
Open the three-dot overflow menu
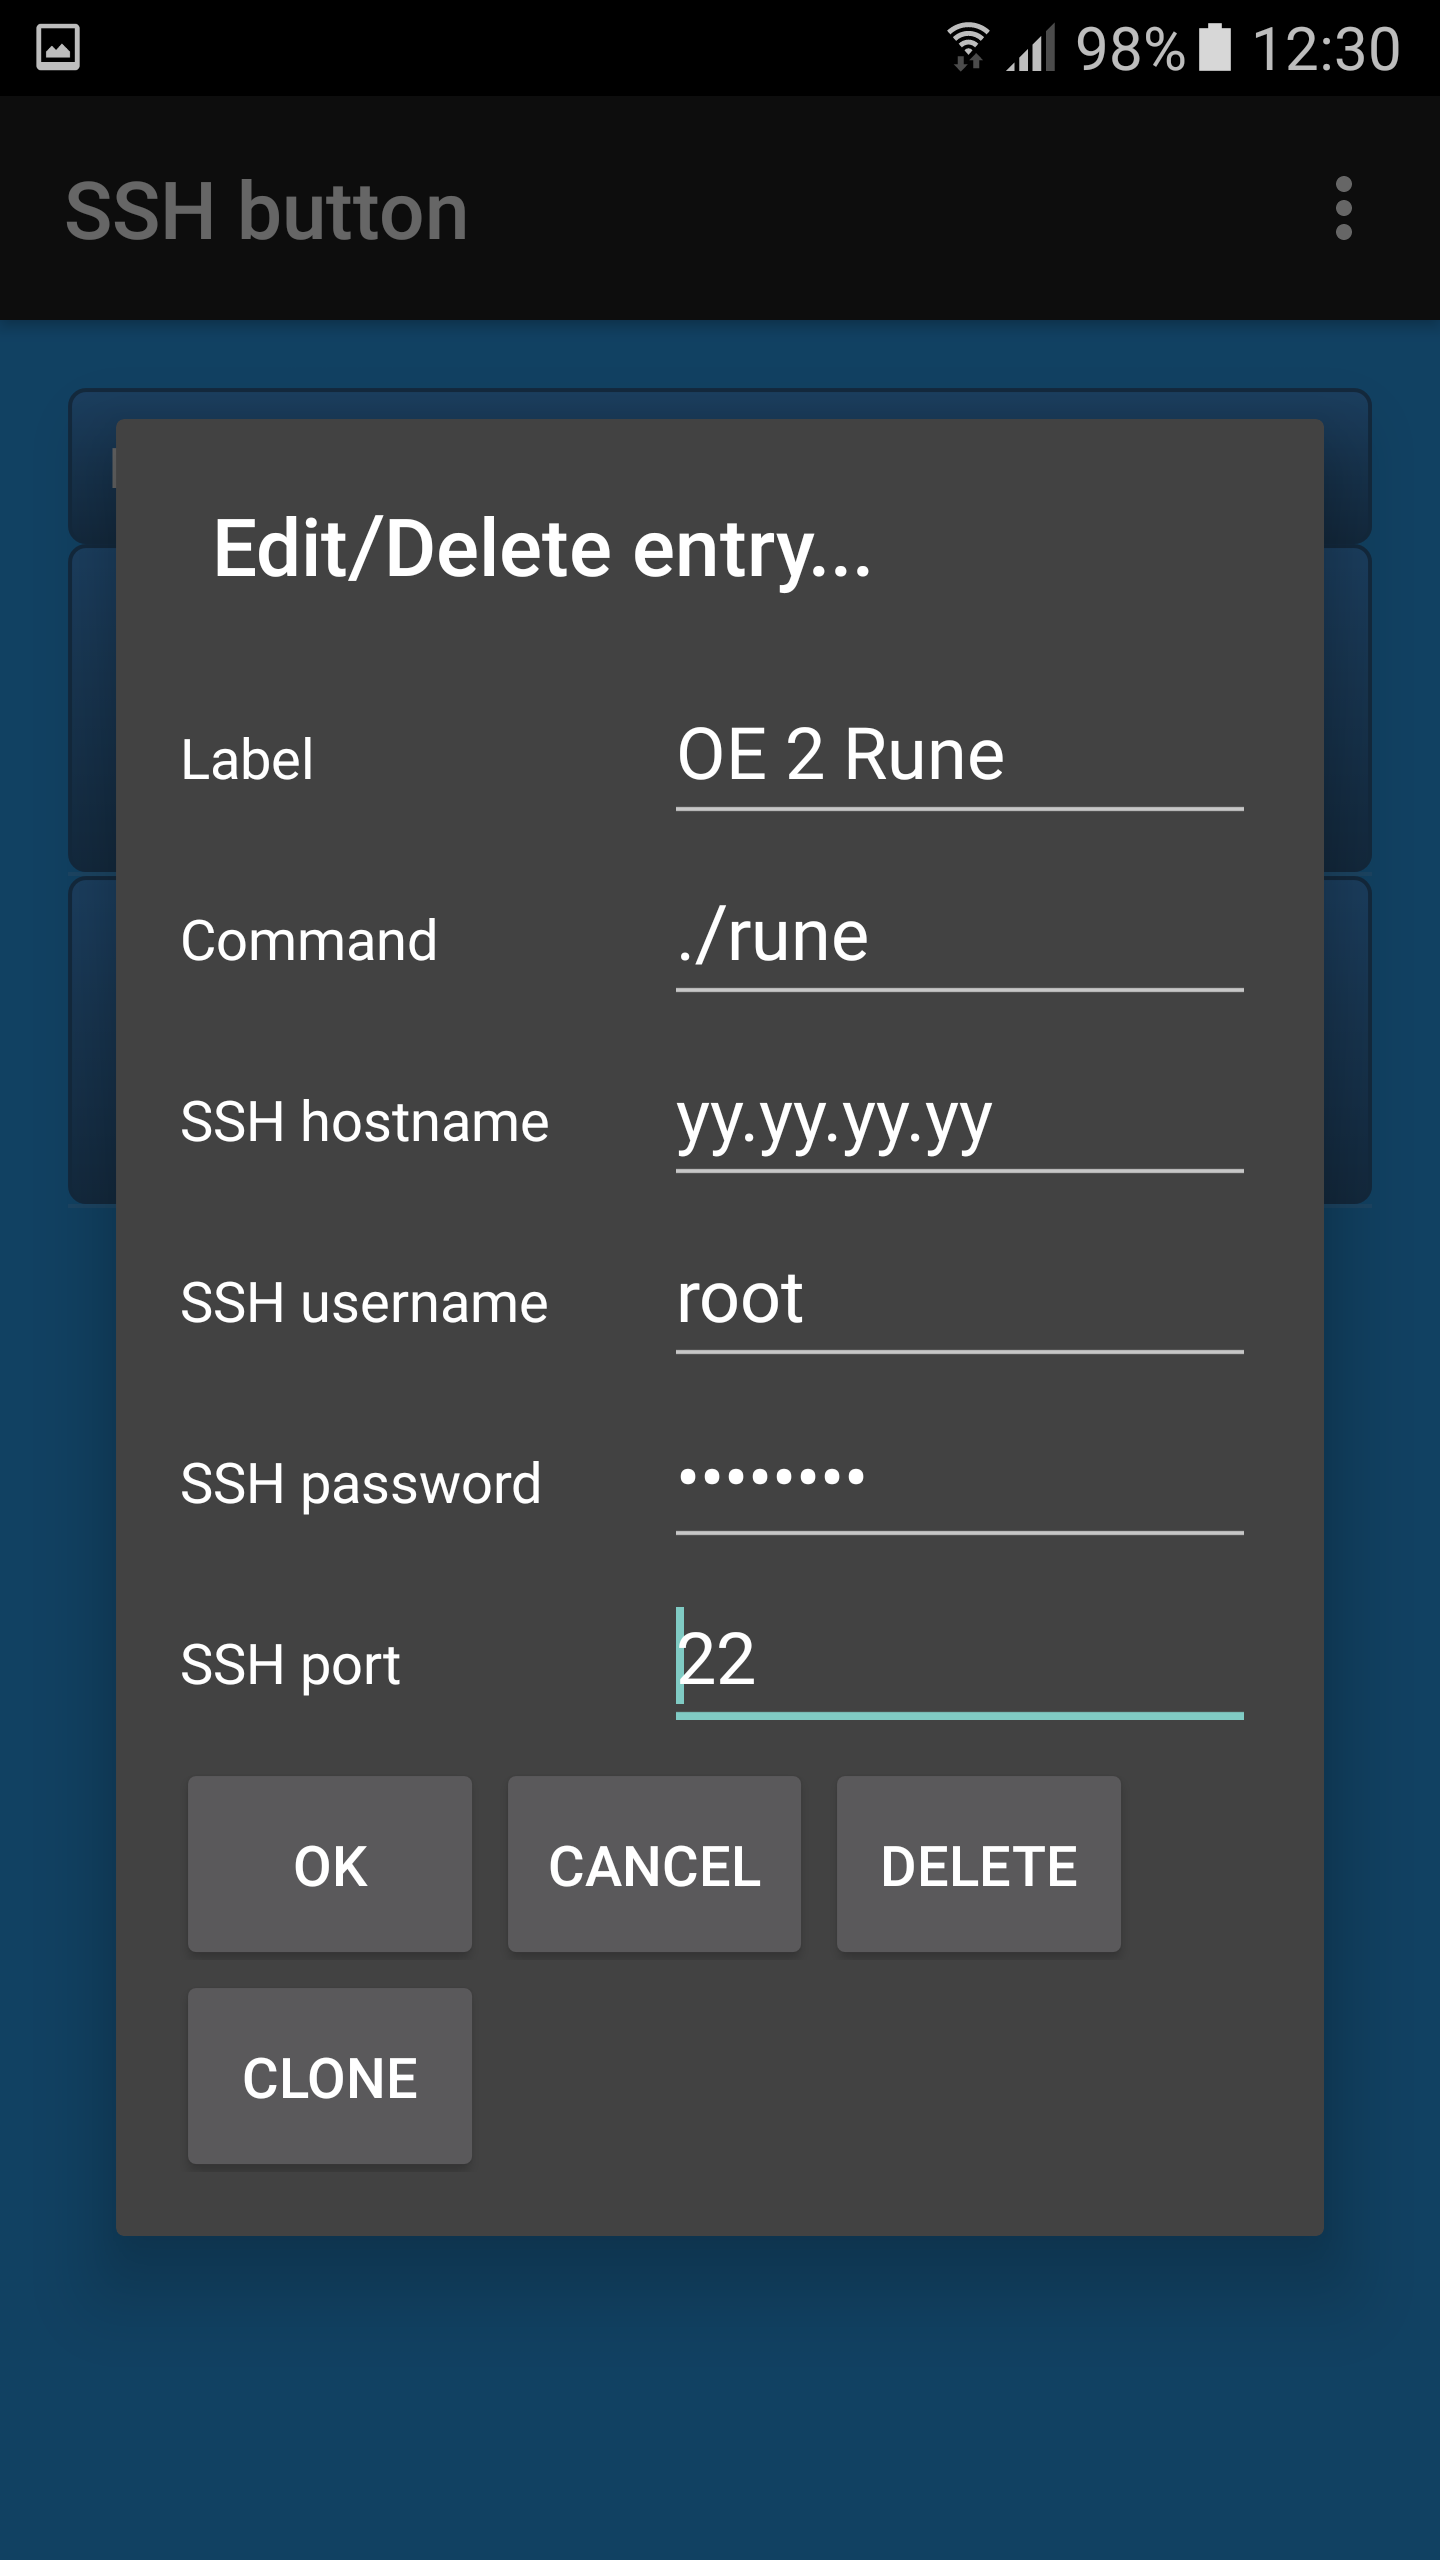coord(1343,209)
